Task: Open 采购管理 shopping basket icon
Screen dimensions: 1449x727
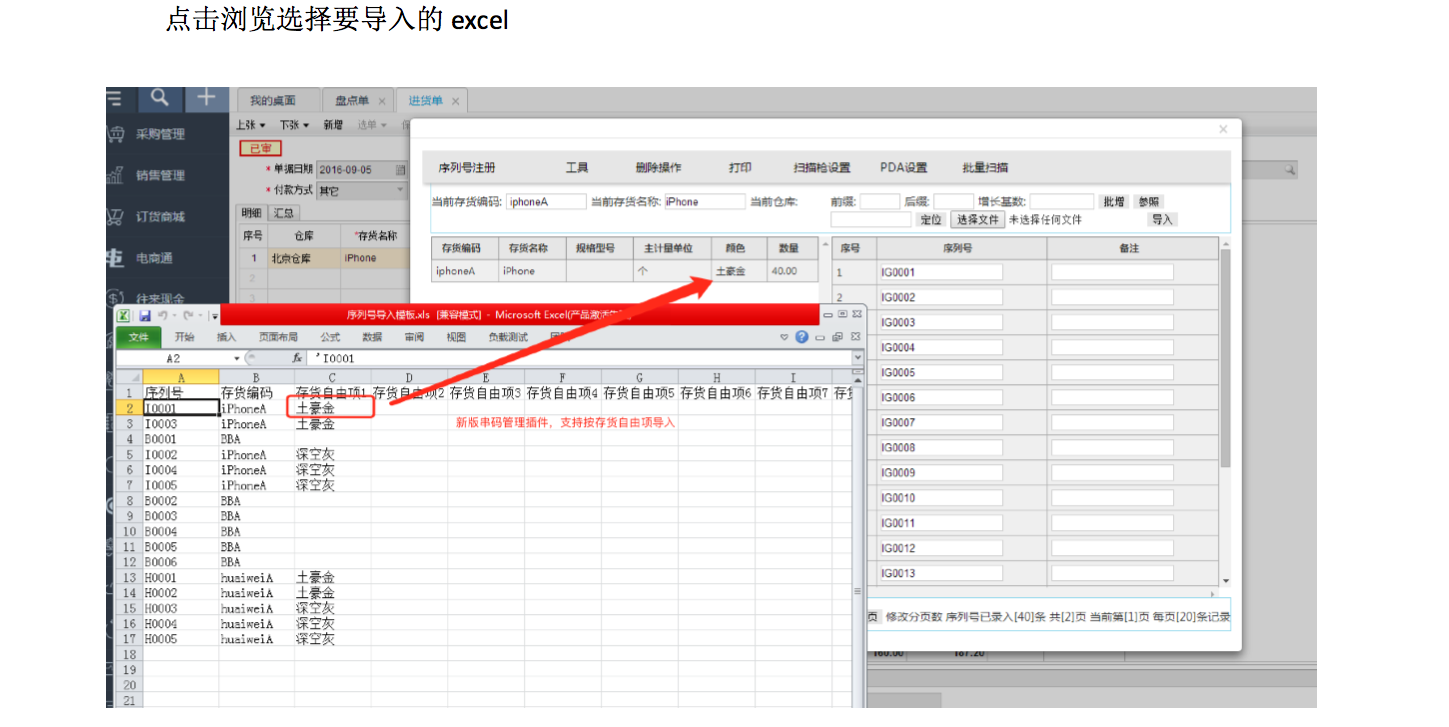Action: point(116,134)
